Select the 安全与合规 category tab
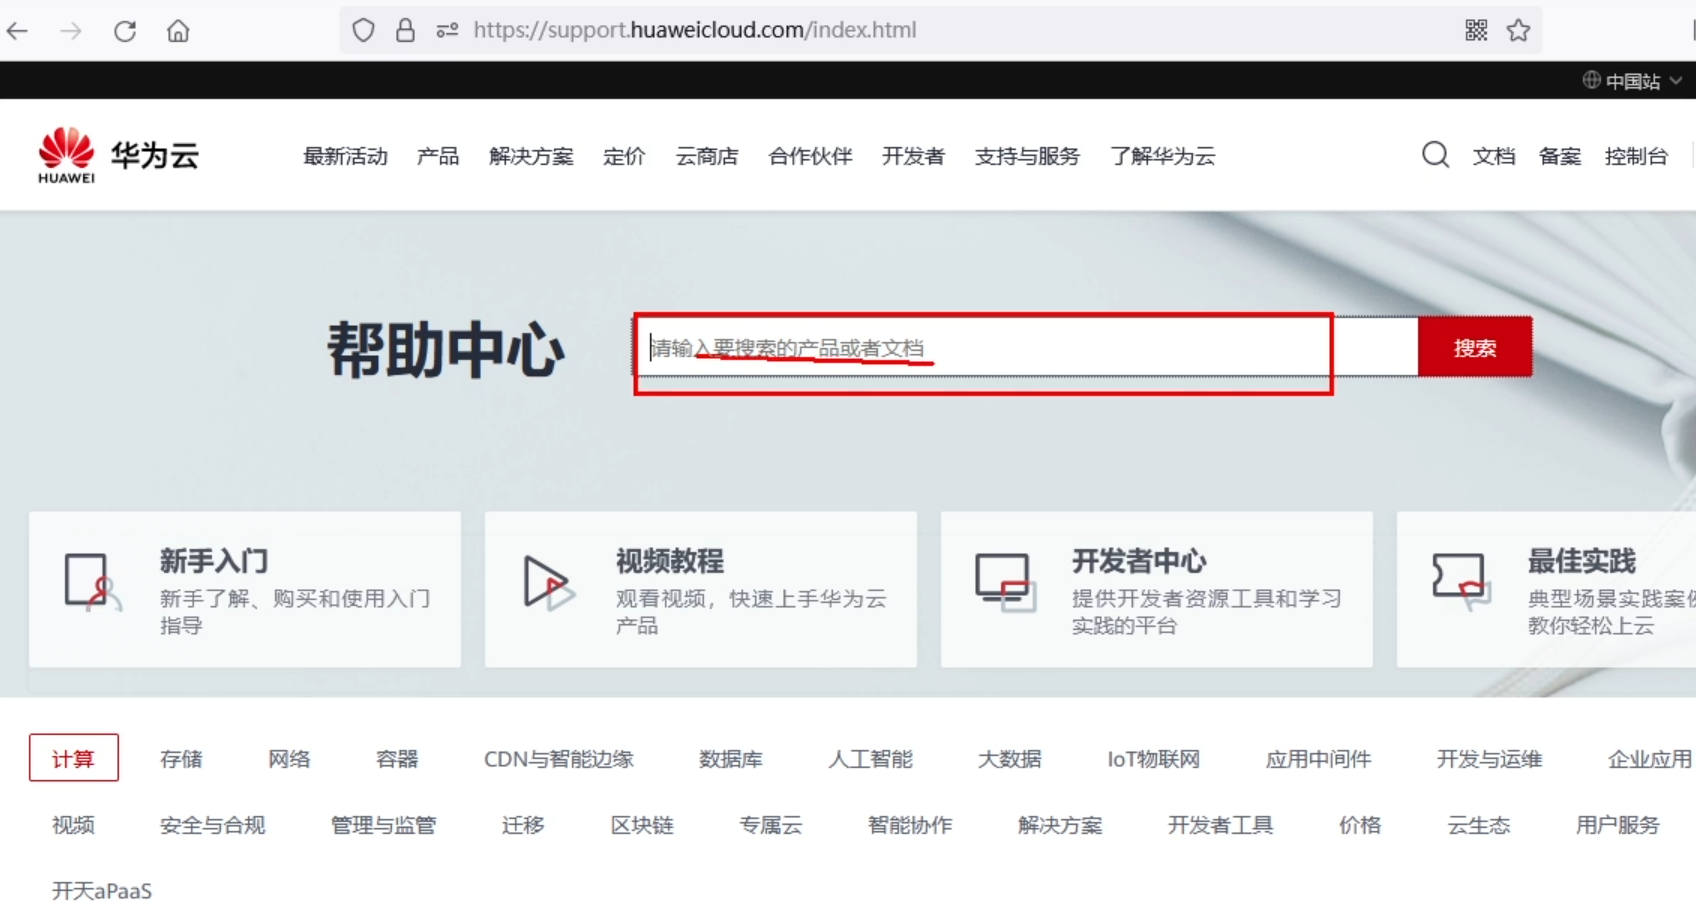Image resolution: width=1696 pixels, height=907 pixels. pos(212,825)
